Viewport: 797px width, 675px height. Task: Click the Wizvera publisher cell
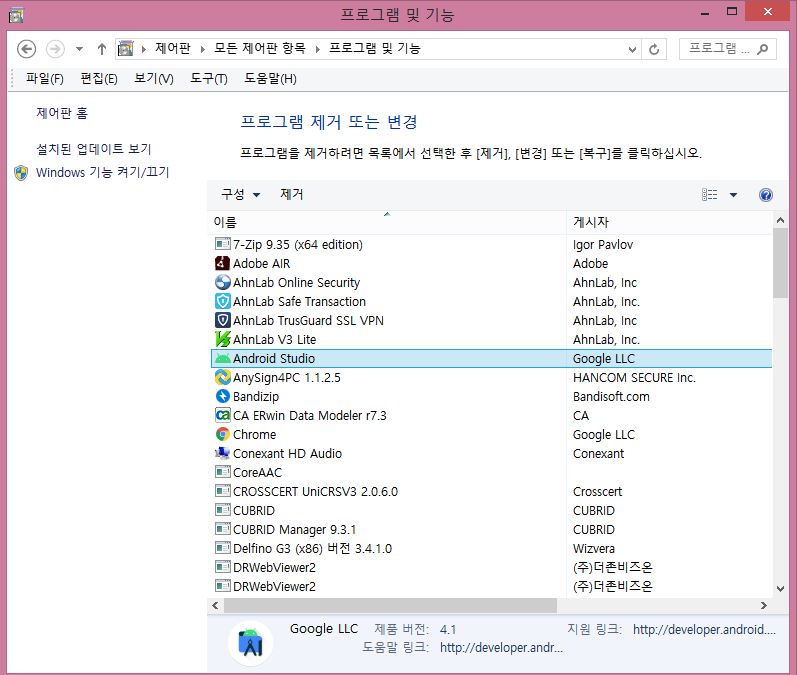pos(594,548)
